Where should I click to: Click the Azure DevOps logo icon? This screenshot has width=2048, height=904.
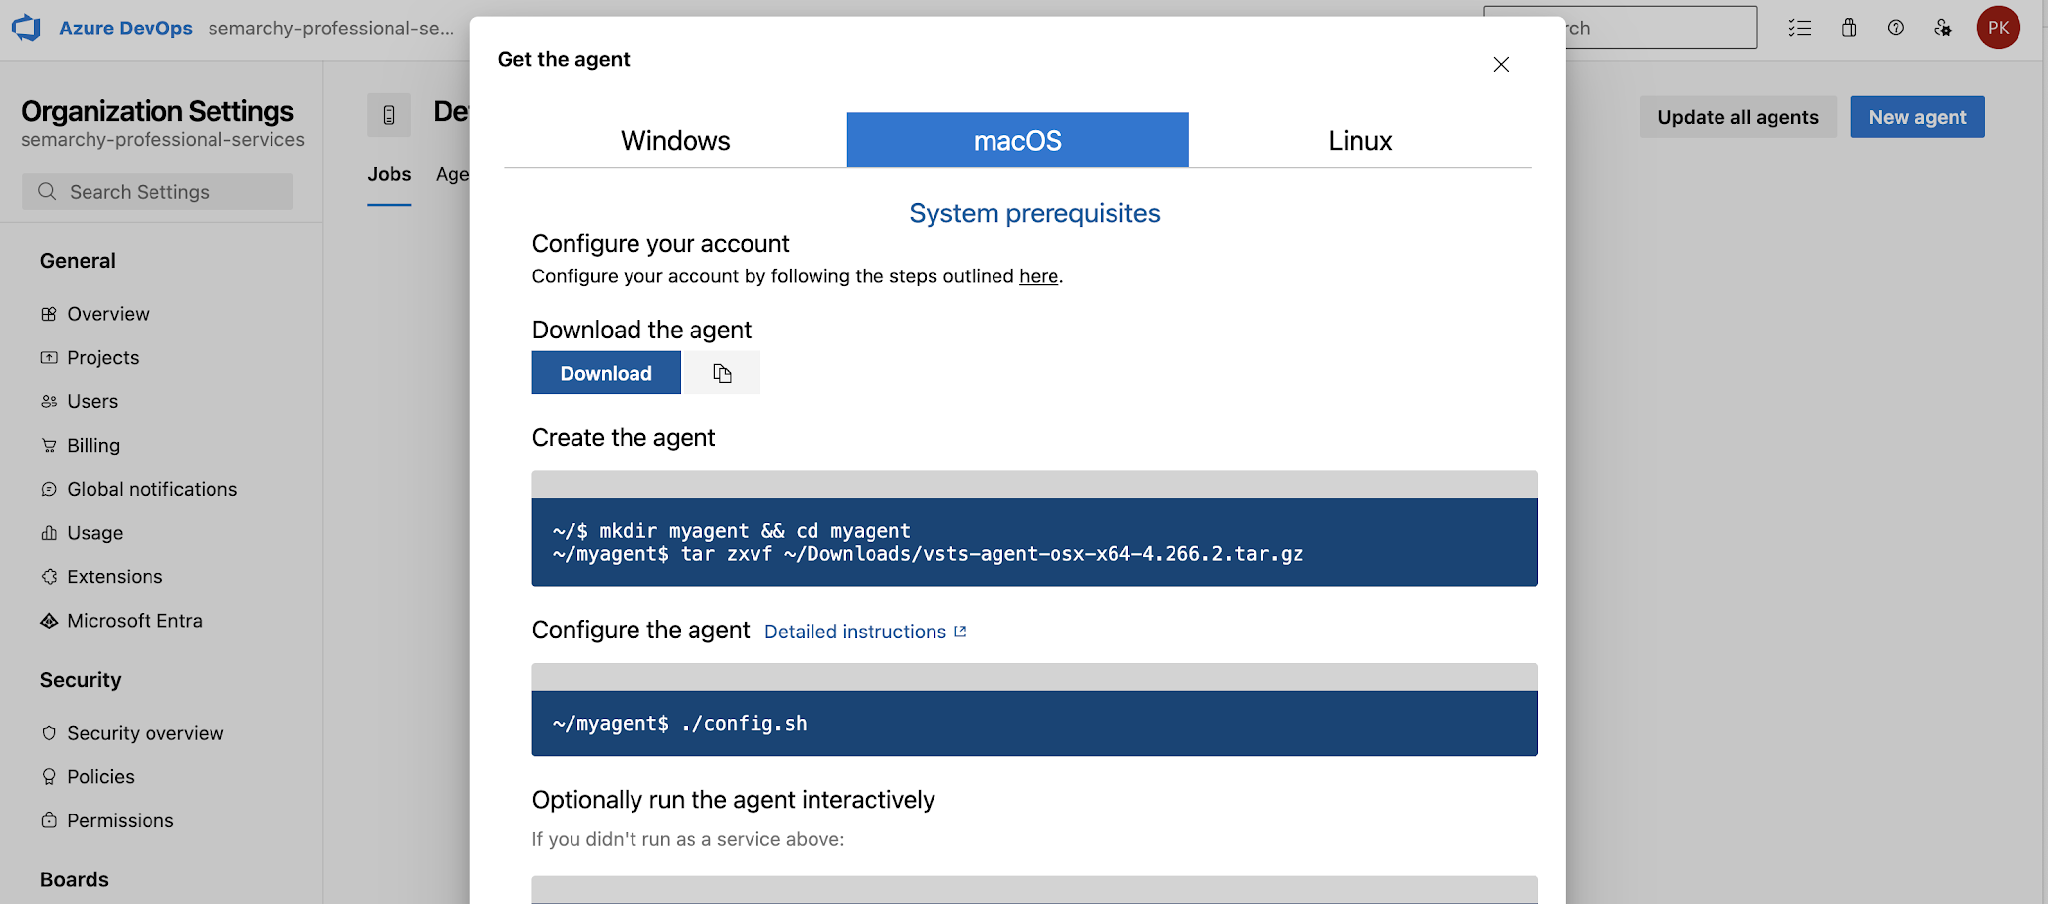pos(27,28)
